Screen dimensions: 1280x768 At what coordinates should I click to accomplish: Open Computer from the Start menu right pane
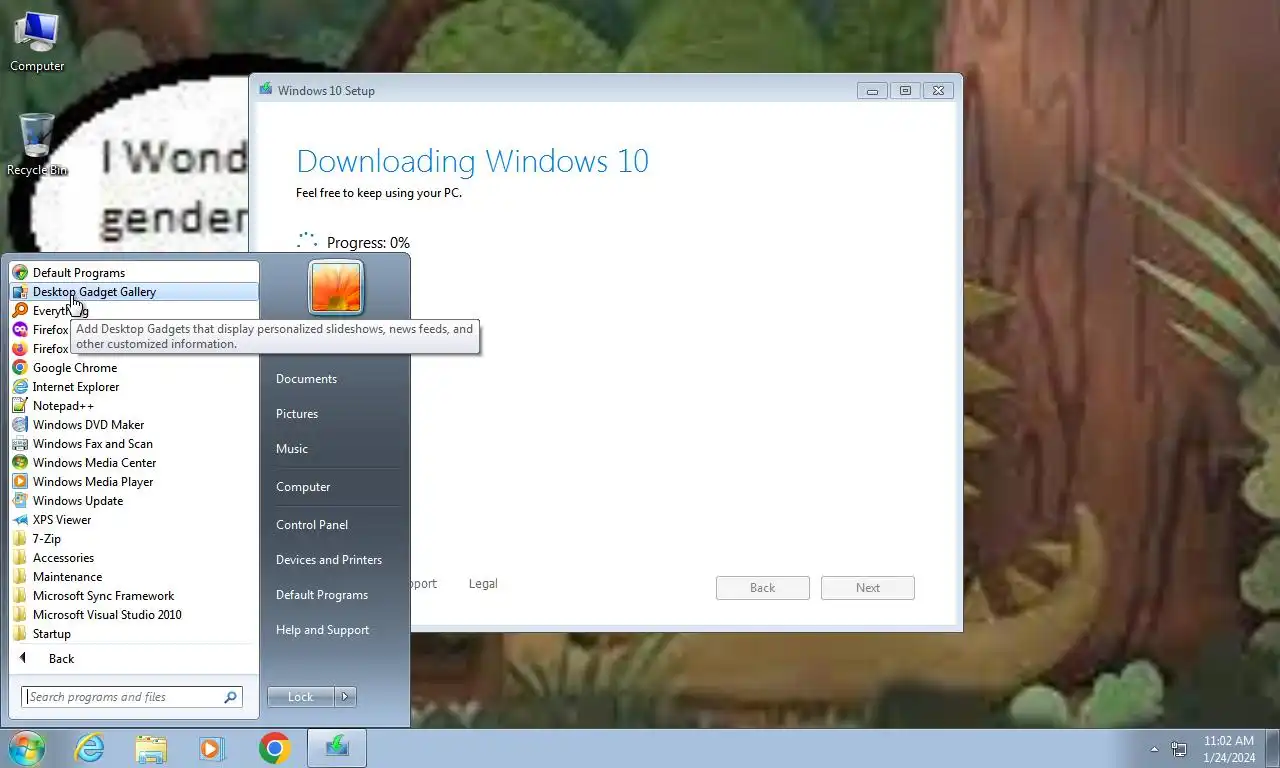[336, 486]
